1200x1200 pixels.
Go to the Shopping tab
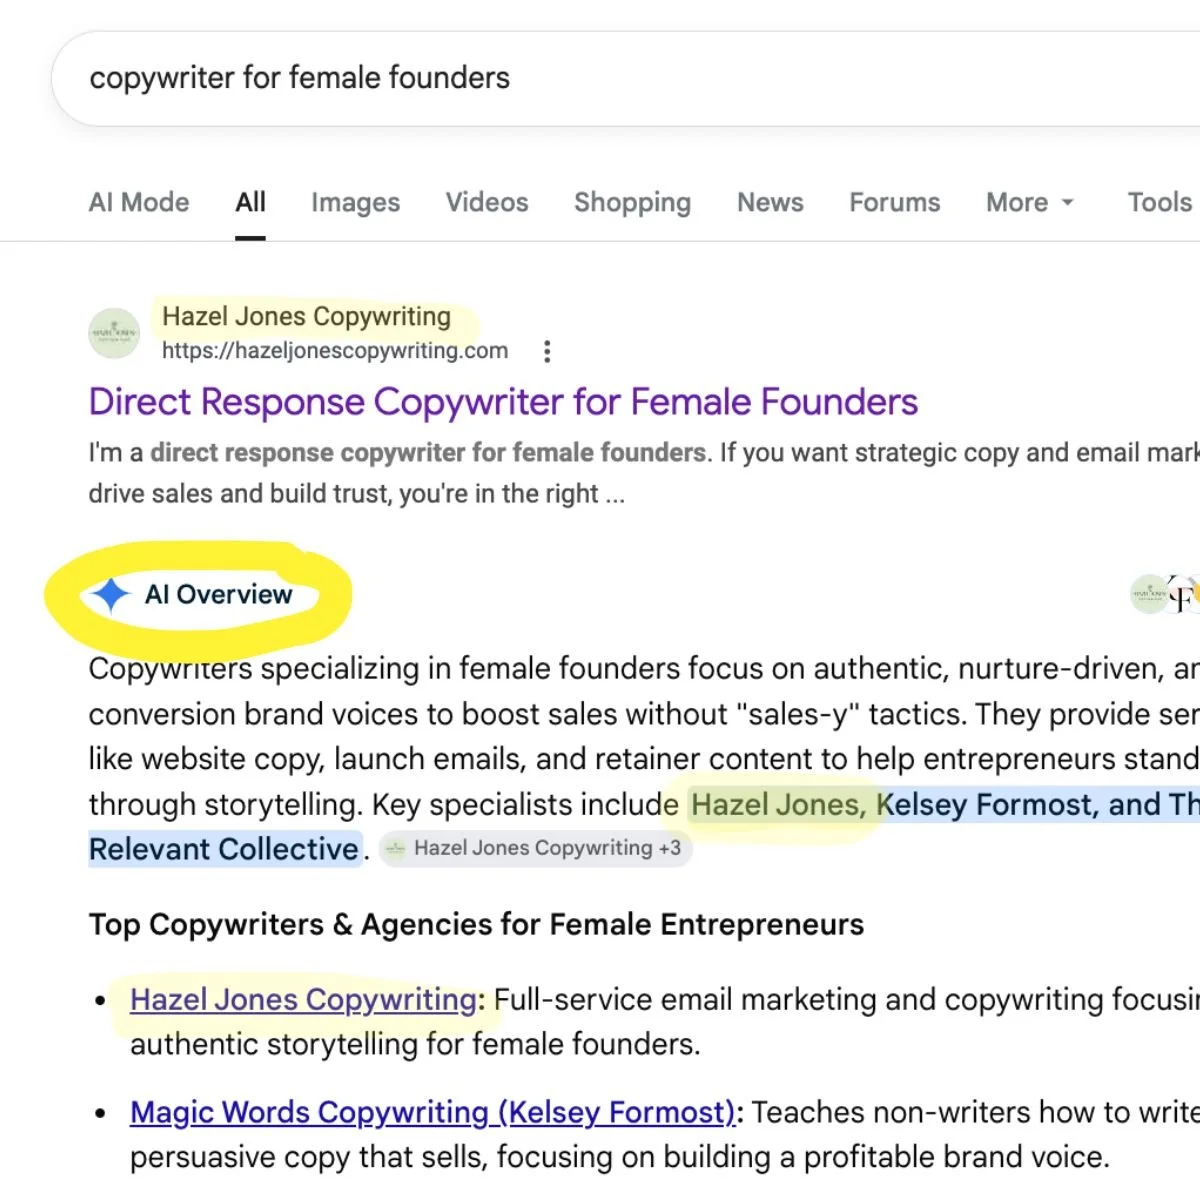[x=632, y=202]
